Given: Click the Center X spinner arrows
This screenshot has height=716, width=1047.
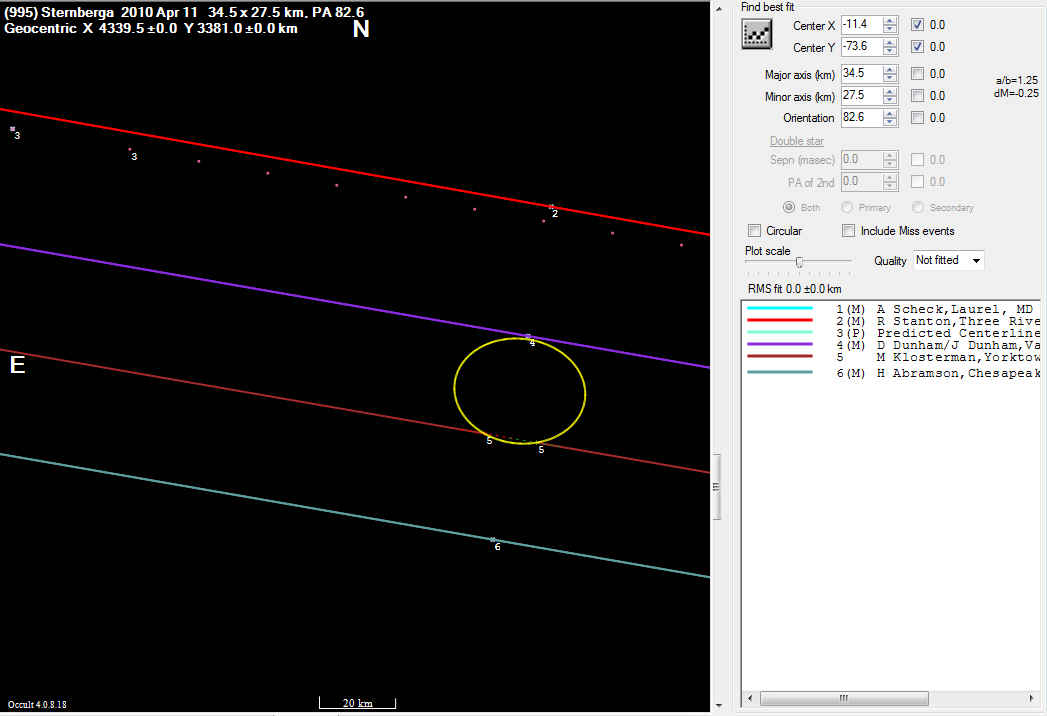Looking at the screenshot, I should click(x=889, y=25).
